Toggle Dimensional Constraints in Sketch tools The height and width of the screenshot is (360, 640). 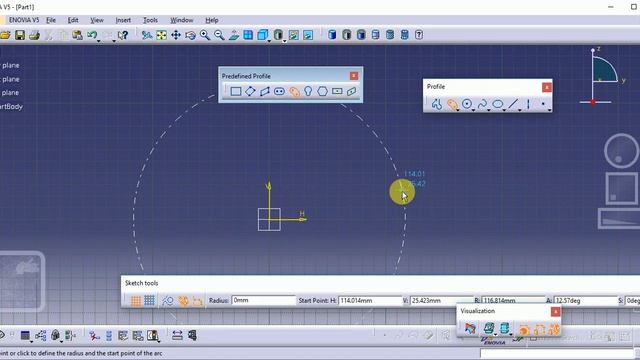[x=198, y=301]
